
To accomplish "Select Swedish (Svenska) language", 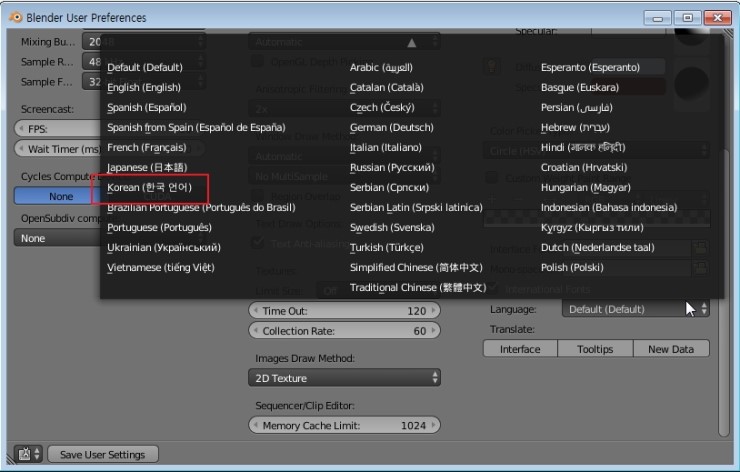I will [392, 228].
